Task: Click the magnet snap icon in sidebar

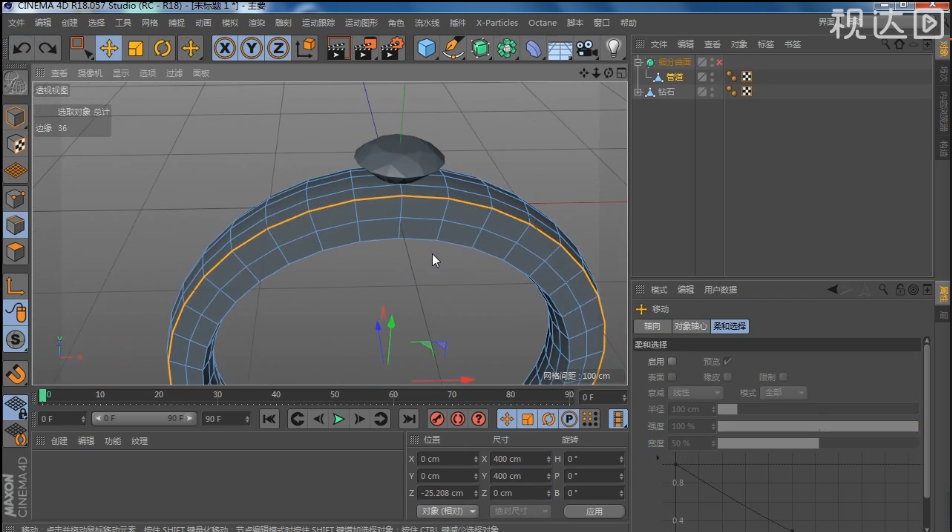Action: pyautogui.click(x=15, y=373)
